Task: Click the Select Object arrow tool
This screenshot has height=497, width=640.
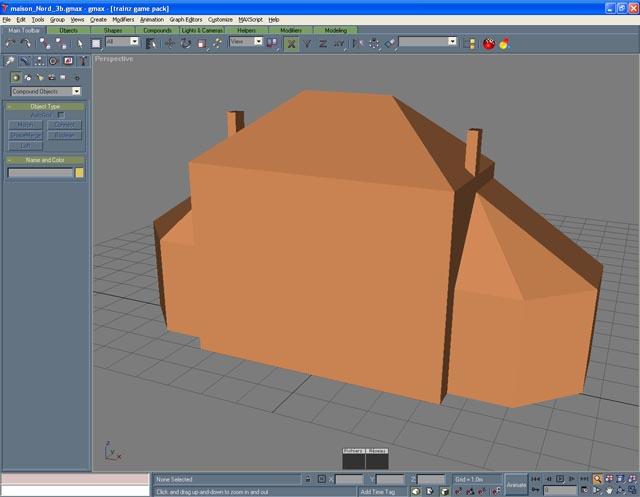Action: pyautogui.click(x=81, y=43)
